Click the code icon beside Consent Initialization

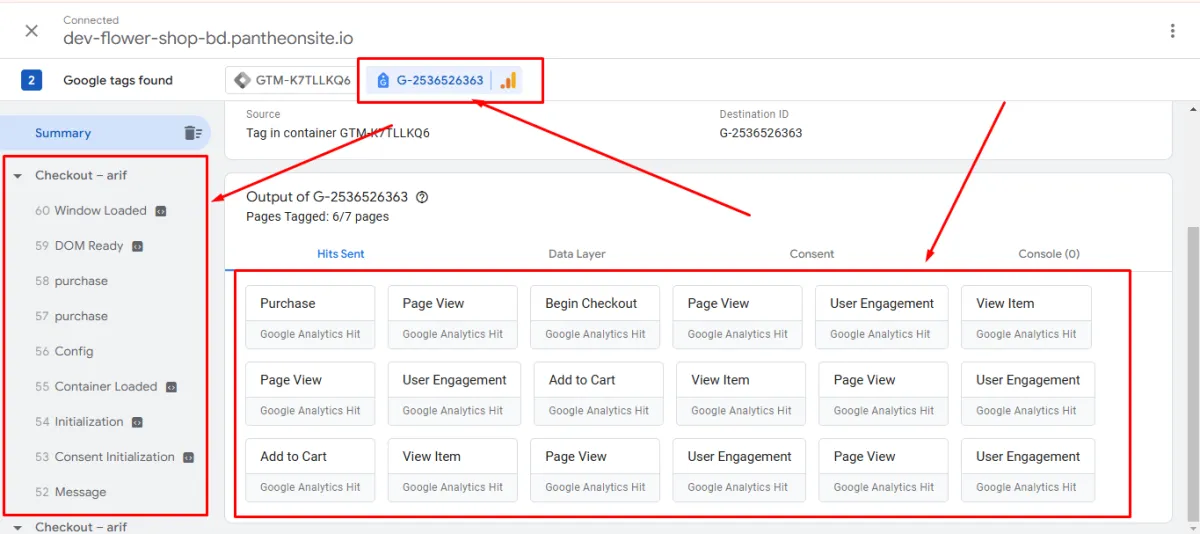(x=188, y=457)
